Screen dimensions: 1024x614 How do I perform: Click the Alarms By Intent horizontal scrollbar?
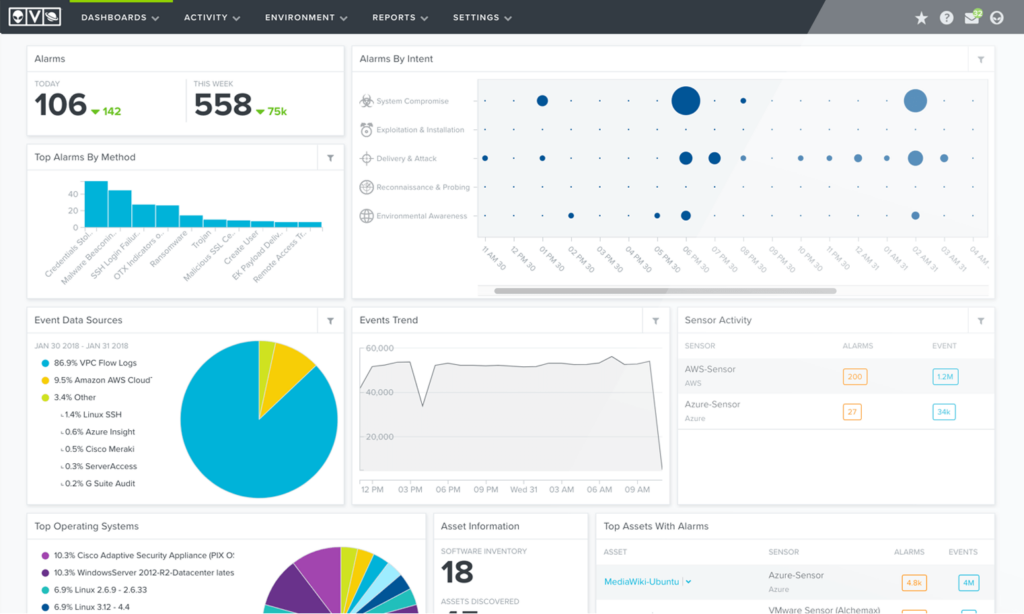click(665, 291)
